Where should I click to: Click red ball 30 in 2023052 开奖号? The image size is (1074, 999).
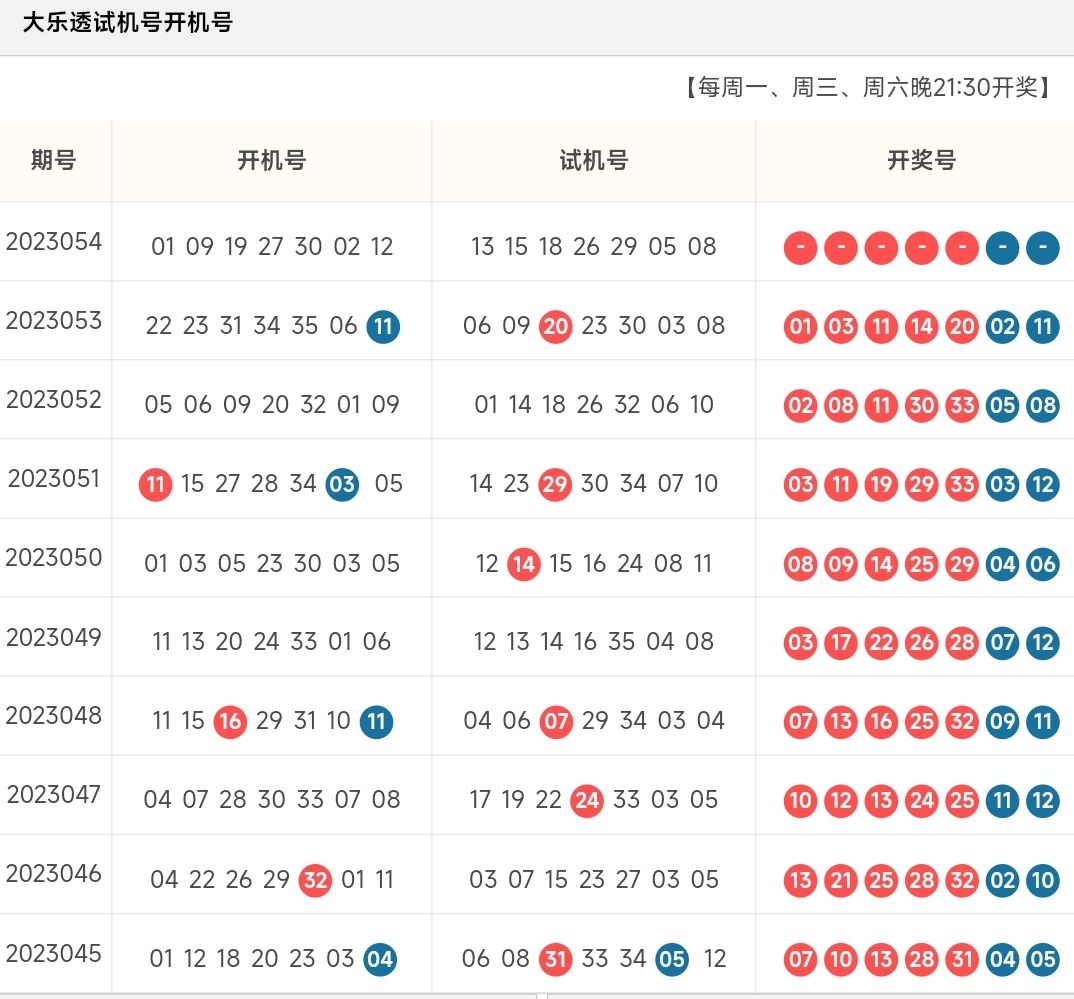[921, 405]
